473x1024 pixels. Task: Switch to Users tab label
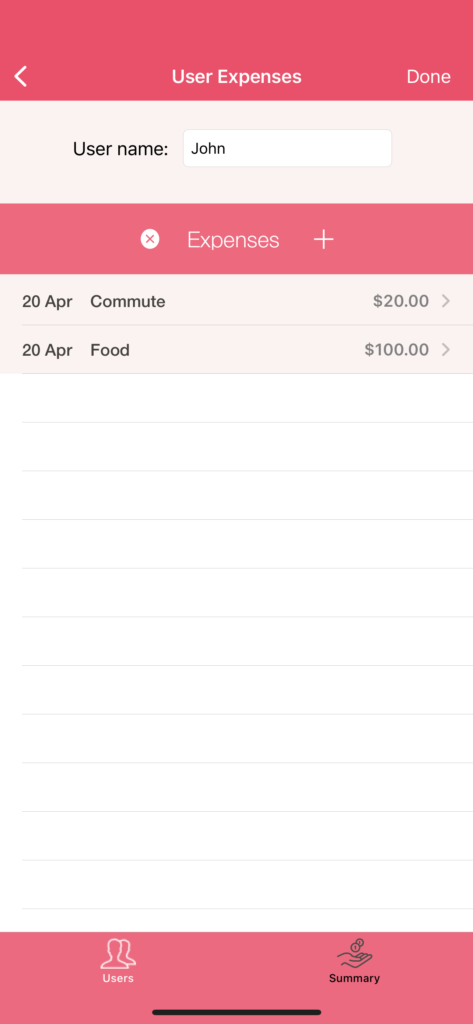click(118, 978)
